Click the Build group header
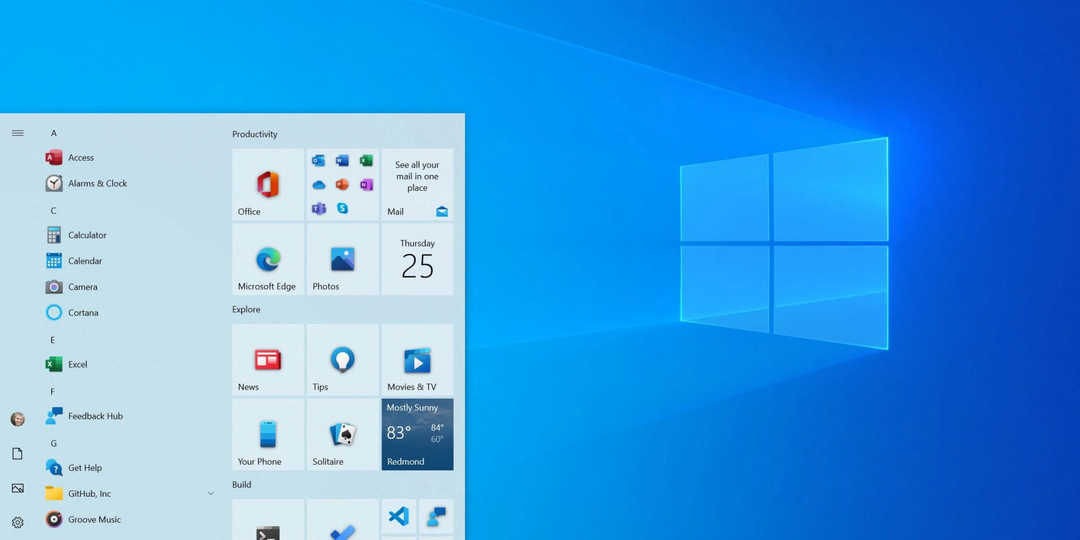 click(242, 485)
